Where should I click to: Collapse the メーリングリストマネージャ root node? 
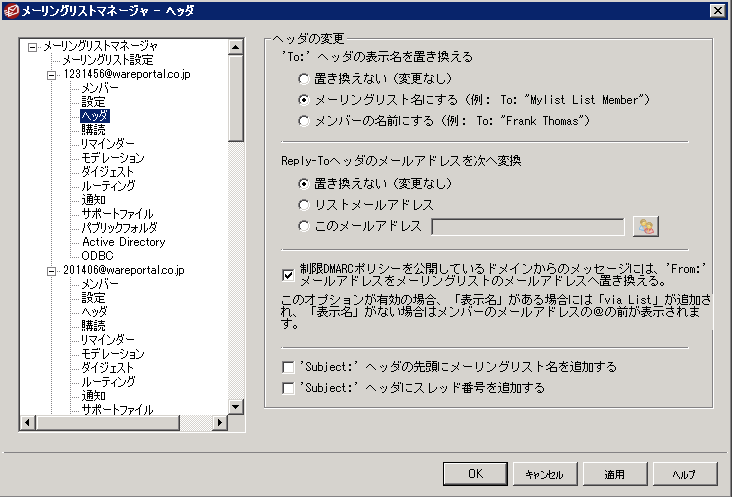point(34,46)
